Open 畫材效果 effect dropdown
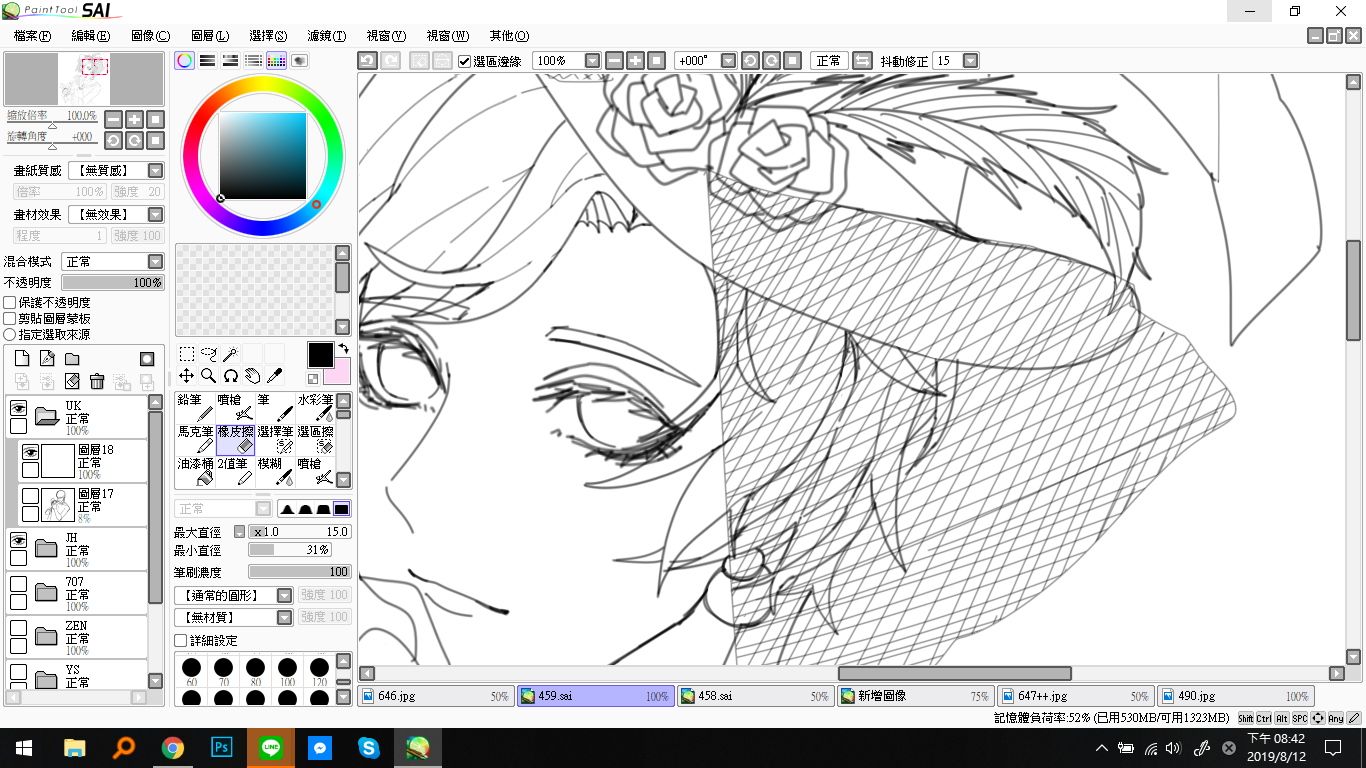Screen dimensions: 1366x768 click(x=155, y=214)
